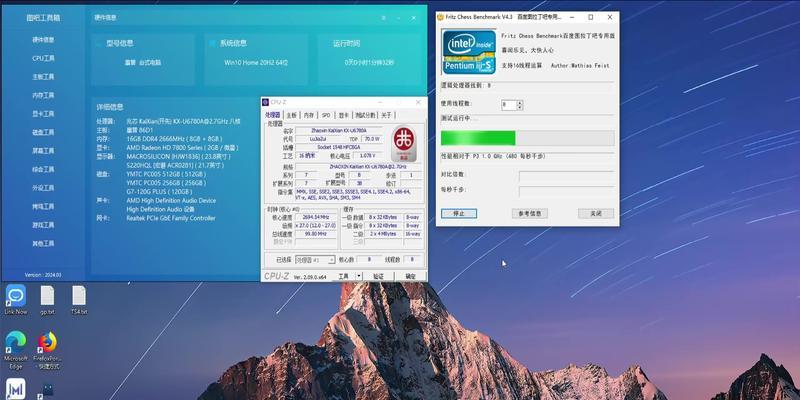Click 参考信息 button in Fritz Benchmark
Image resolution: width=800 pixels, height=400 pixels.
pos(530,214)
